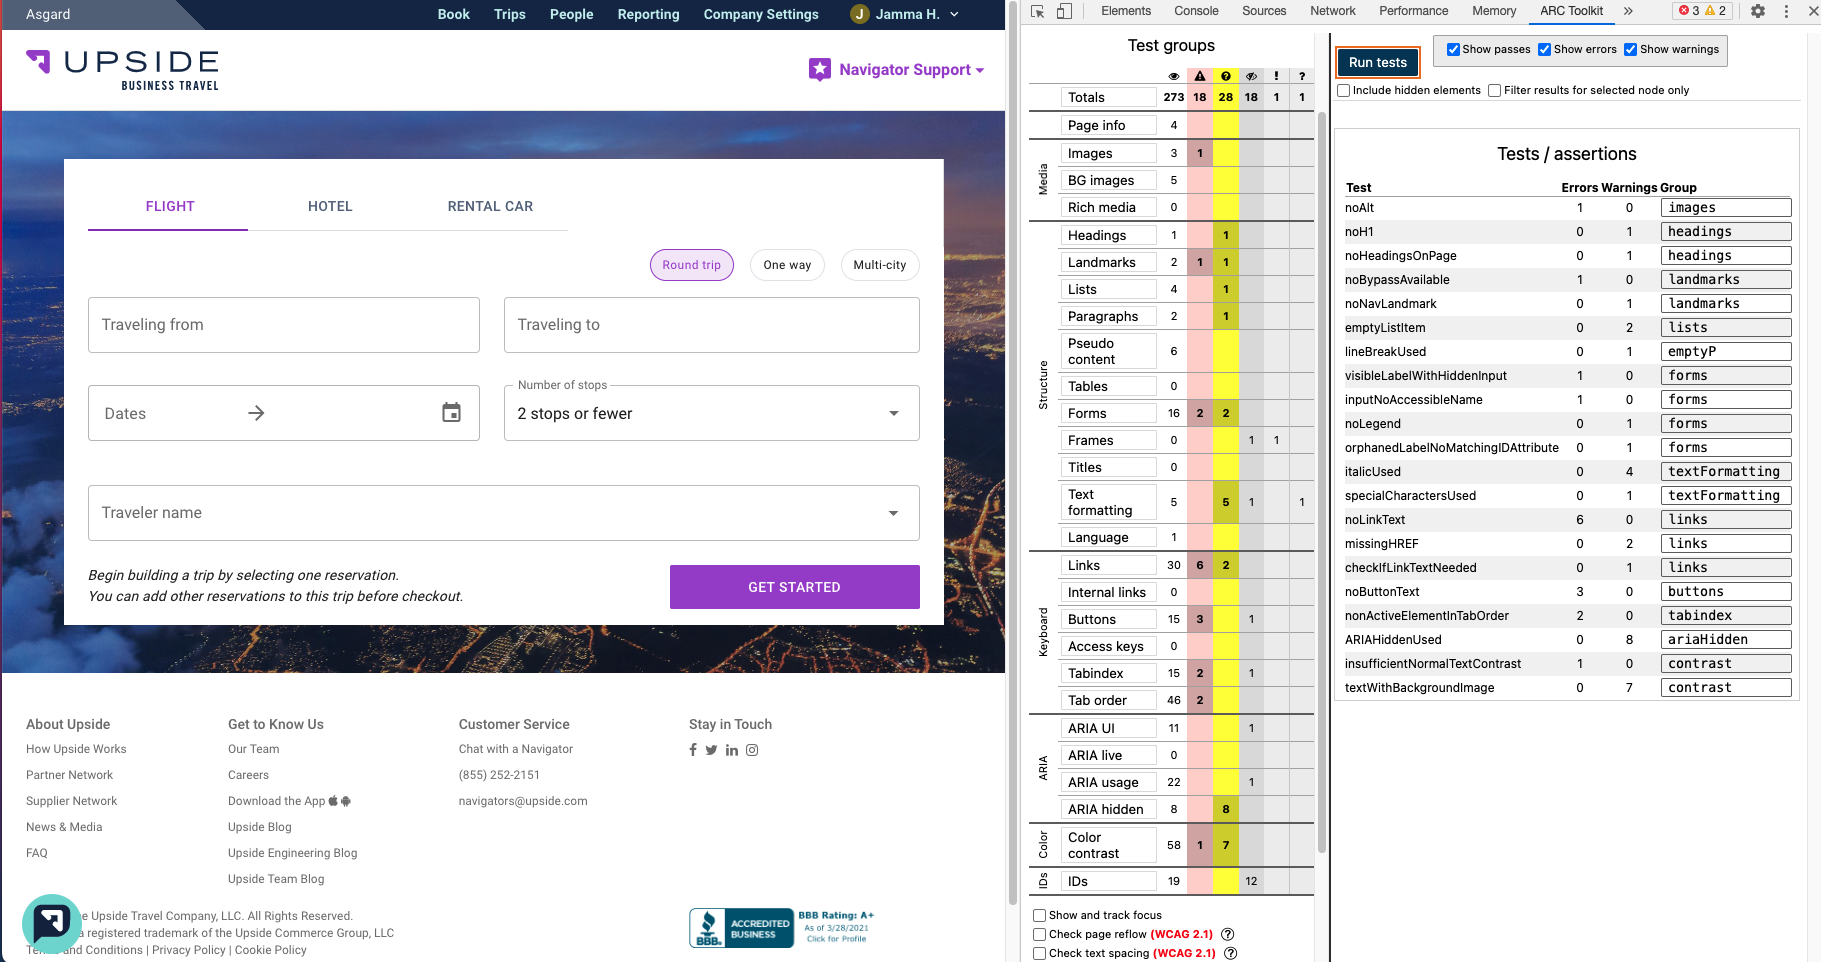Click the yellow warning question column icon

point(1226,76)
